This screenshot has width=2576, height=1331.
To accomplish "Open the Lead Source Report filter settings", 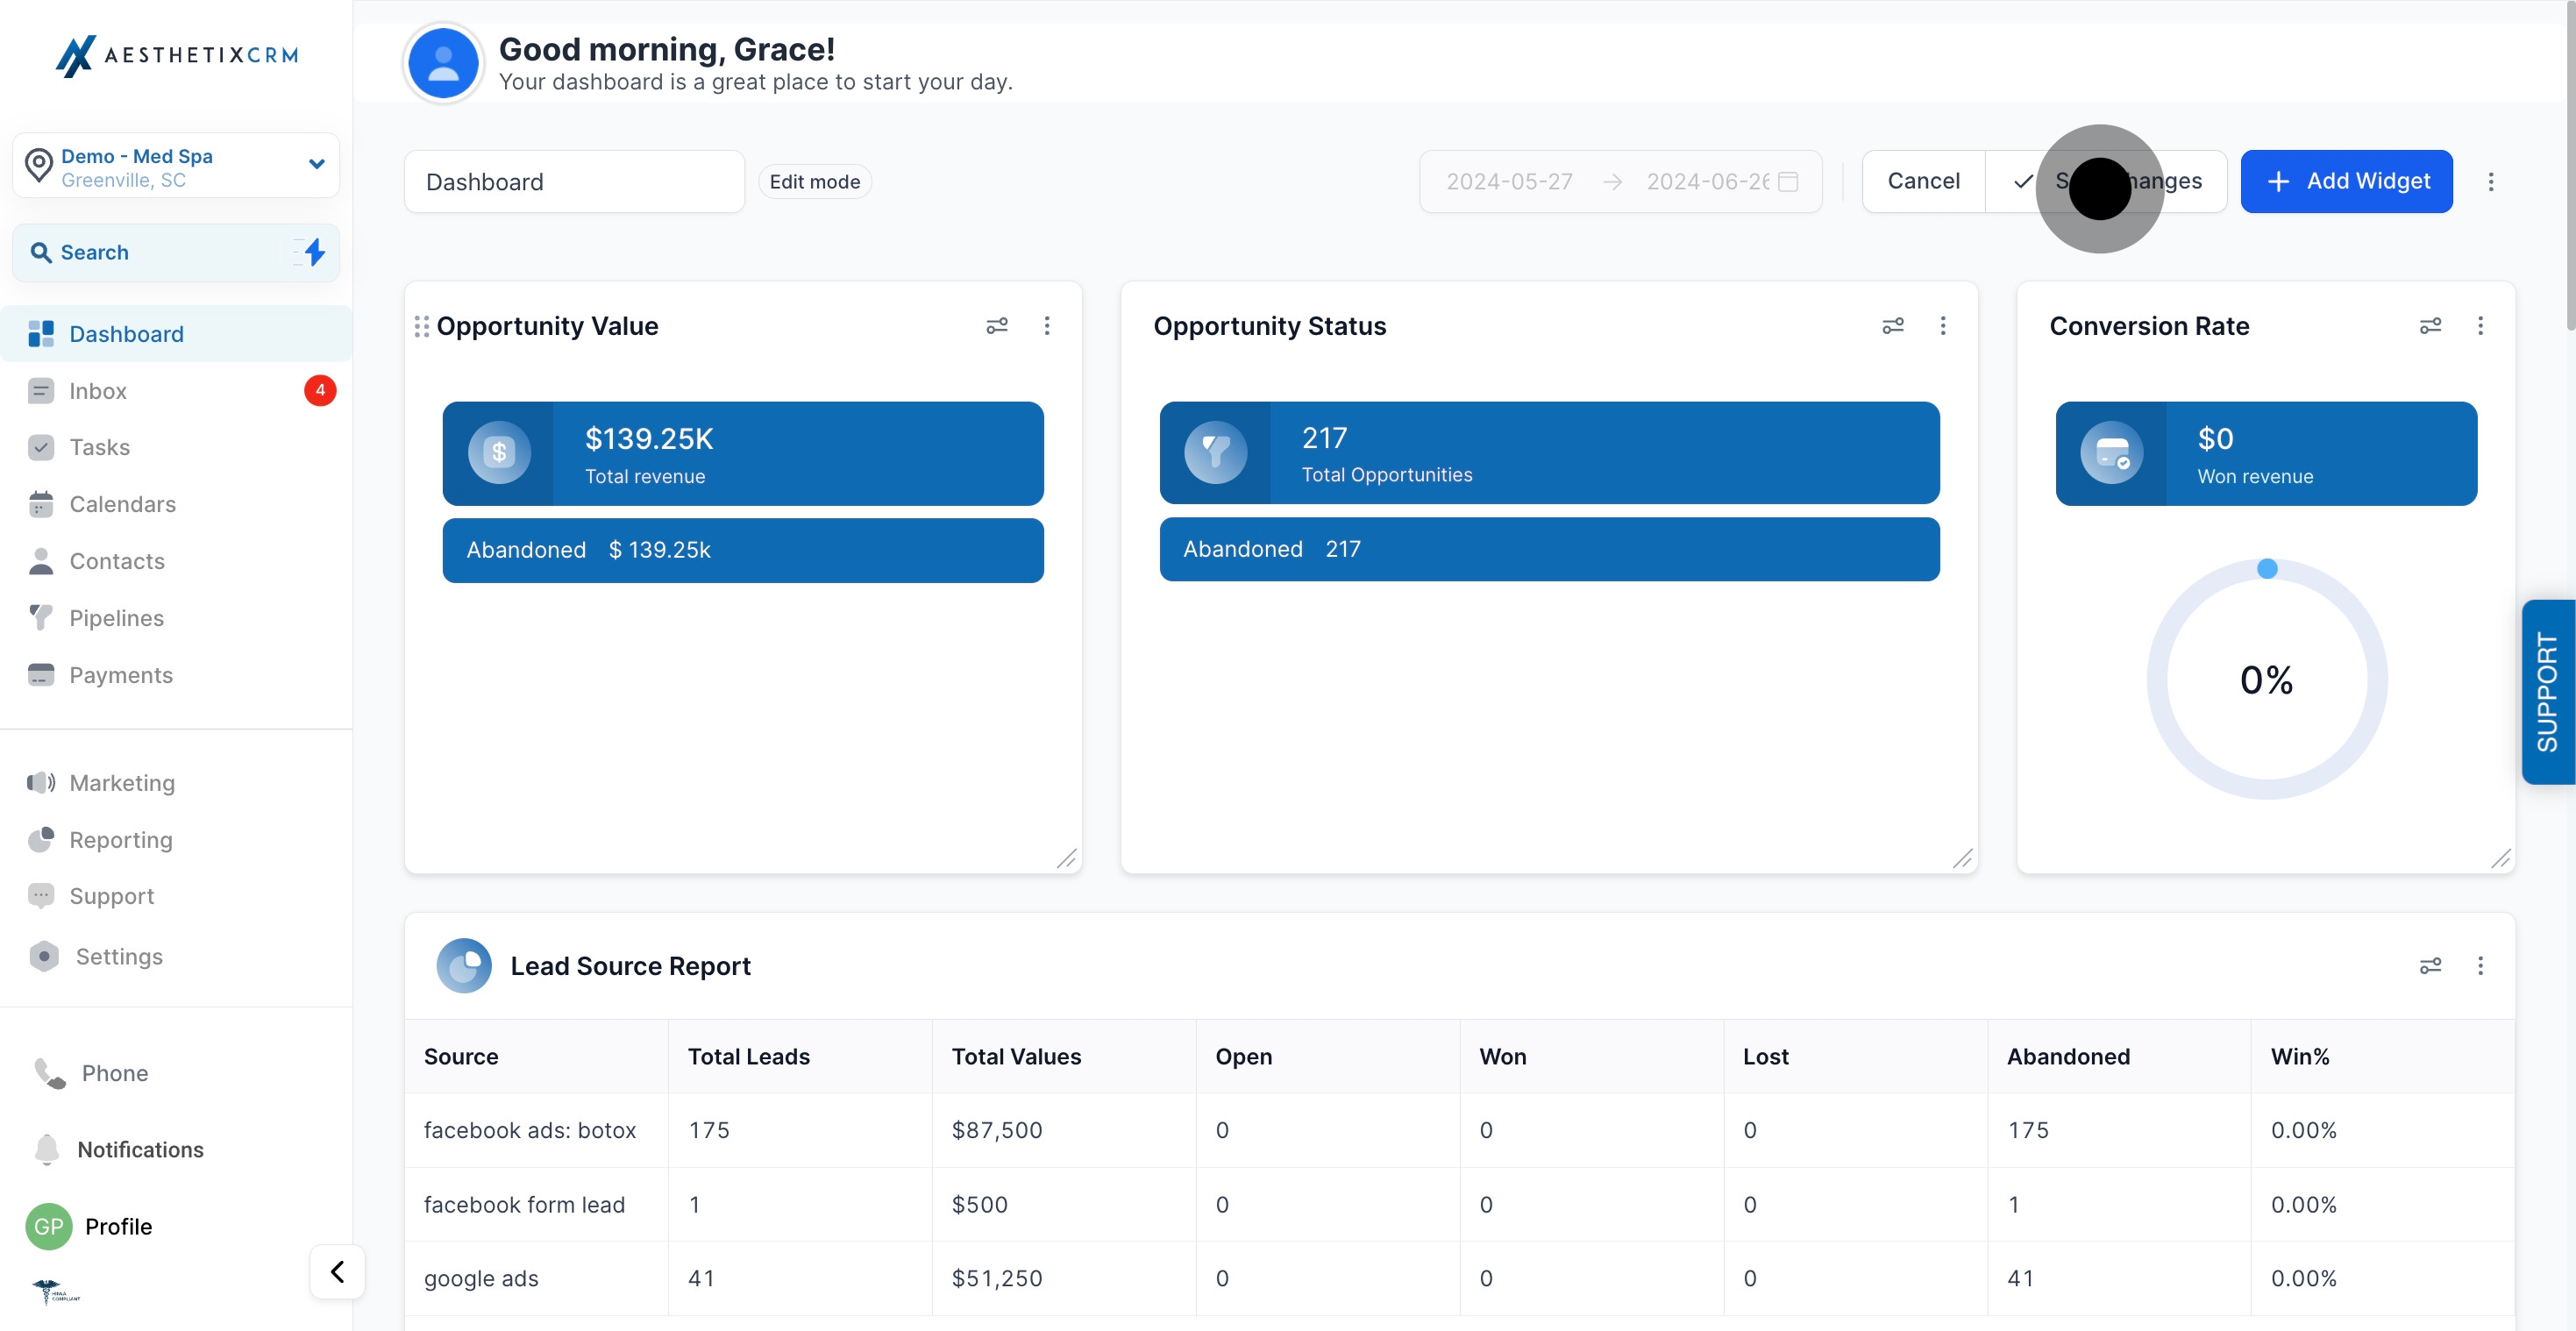I will click(x=2430, y=966).
